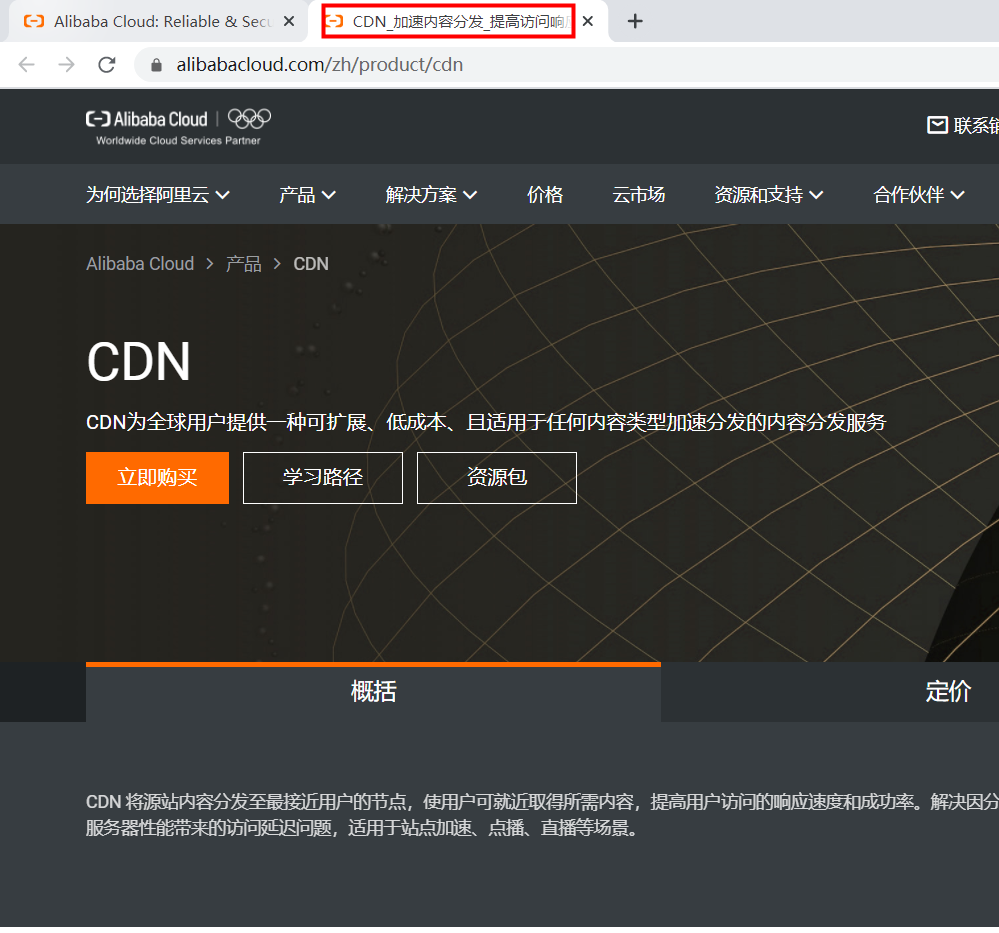Image resolution: width=999 pixels, height=933 pixels.
Task: Open a new browser tab
Action: click(635, 21)
